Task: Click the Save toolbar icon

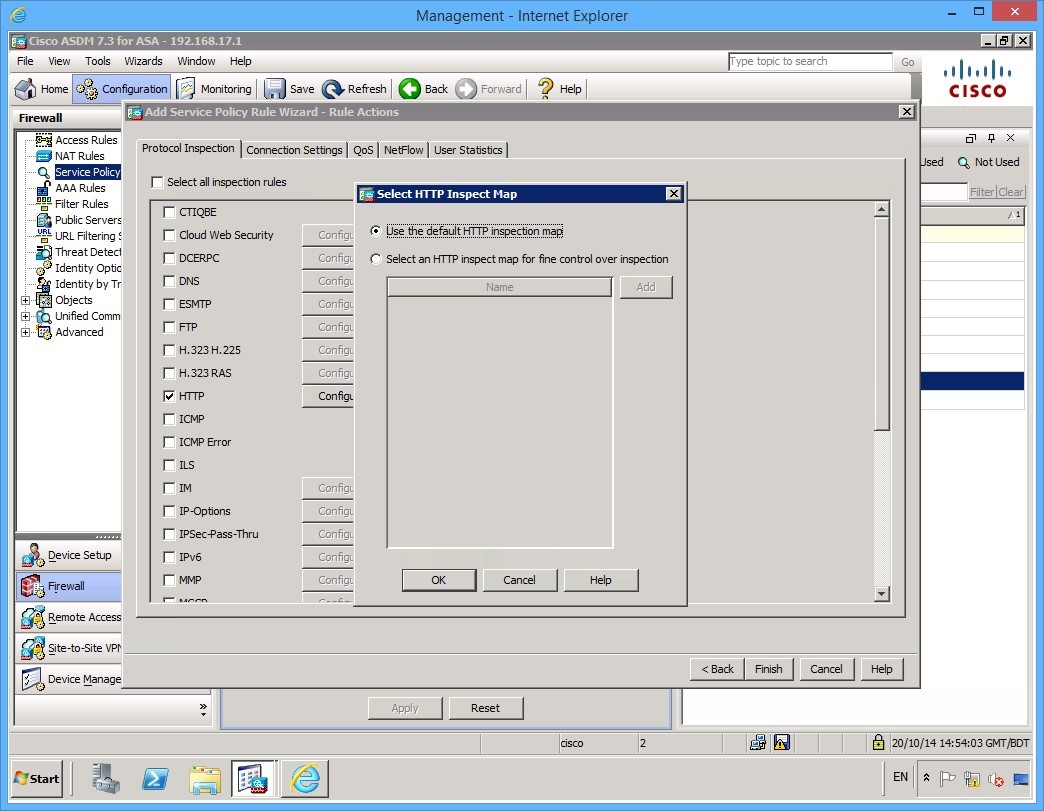Action: tap(275, 88)
